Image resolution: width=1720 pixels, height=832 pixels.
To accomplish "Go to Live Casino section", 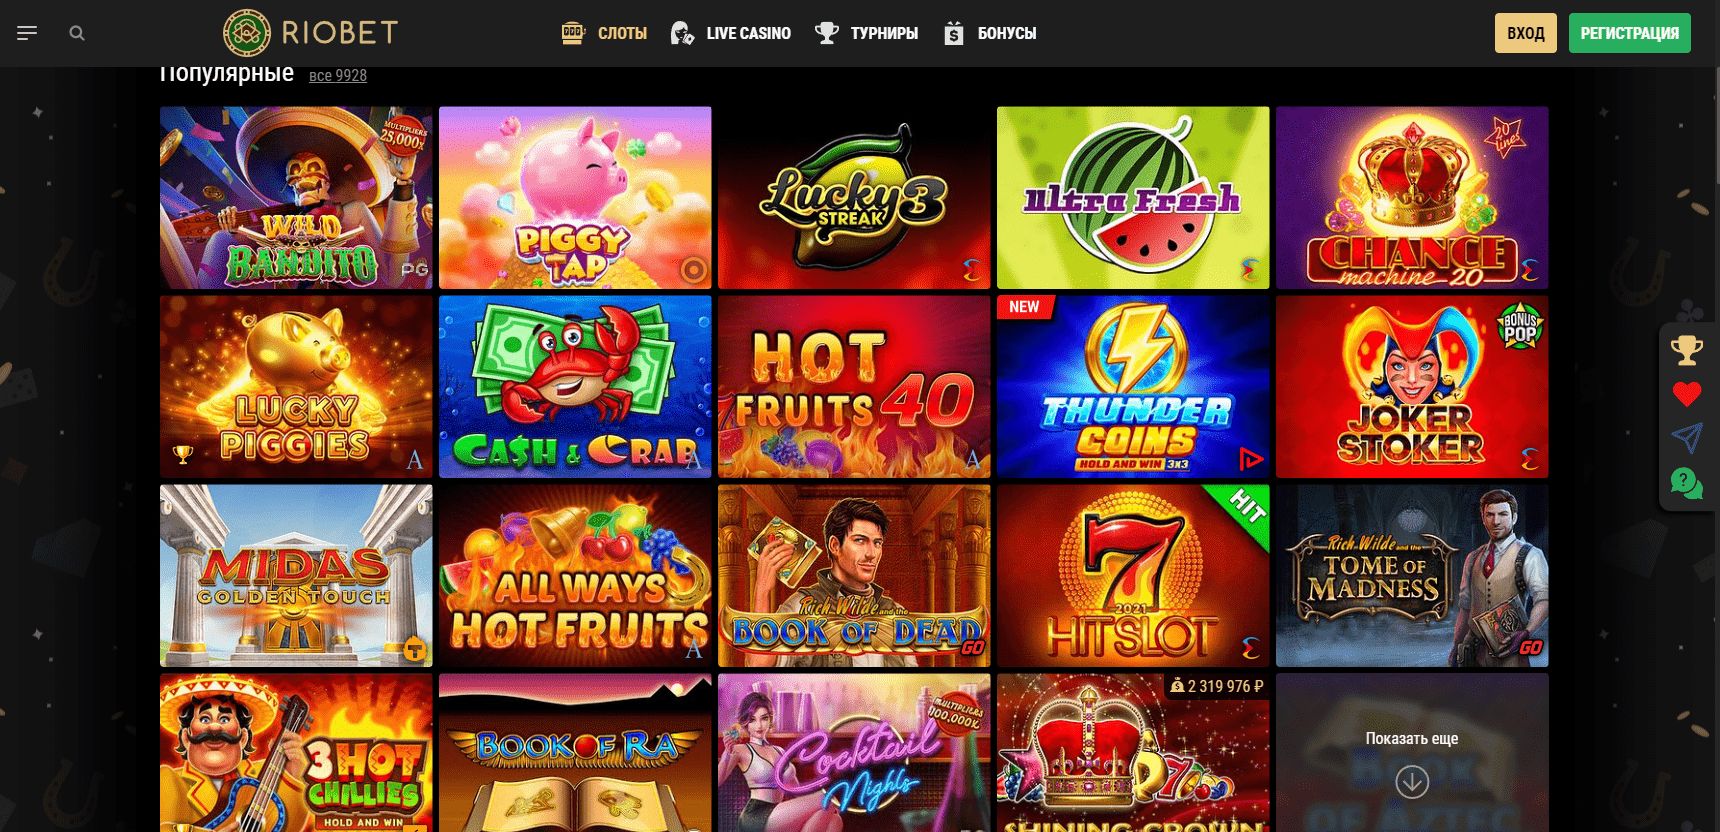I will 731,33.
